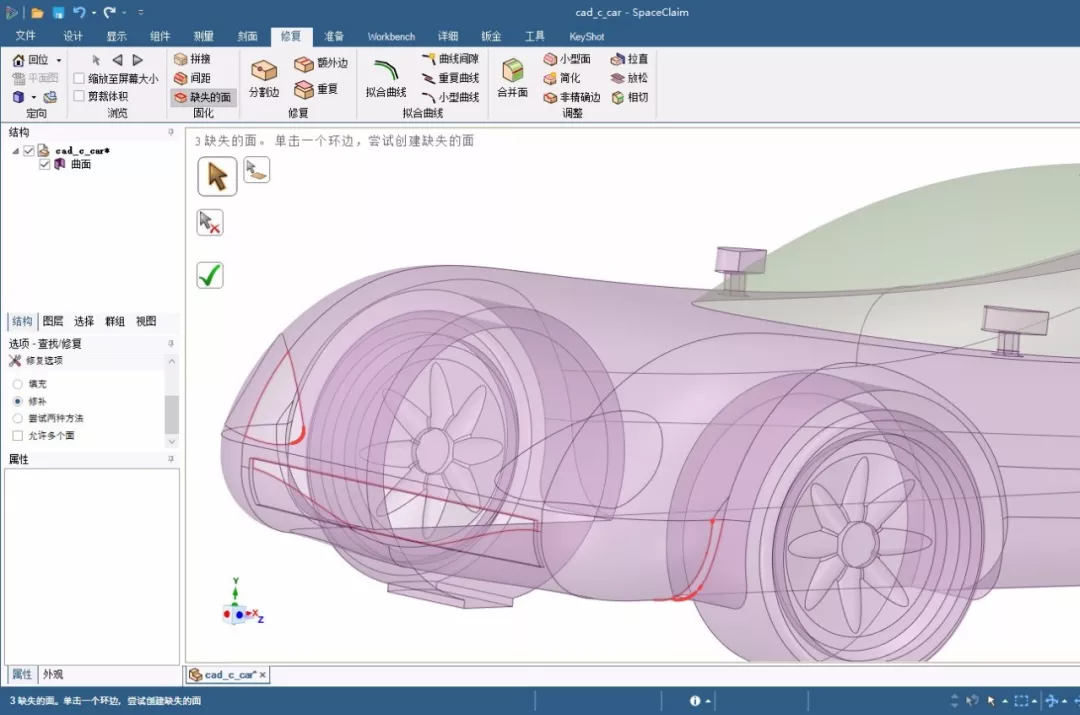Switch to the 显示 ribbon tab

pos(116,36)
